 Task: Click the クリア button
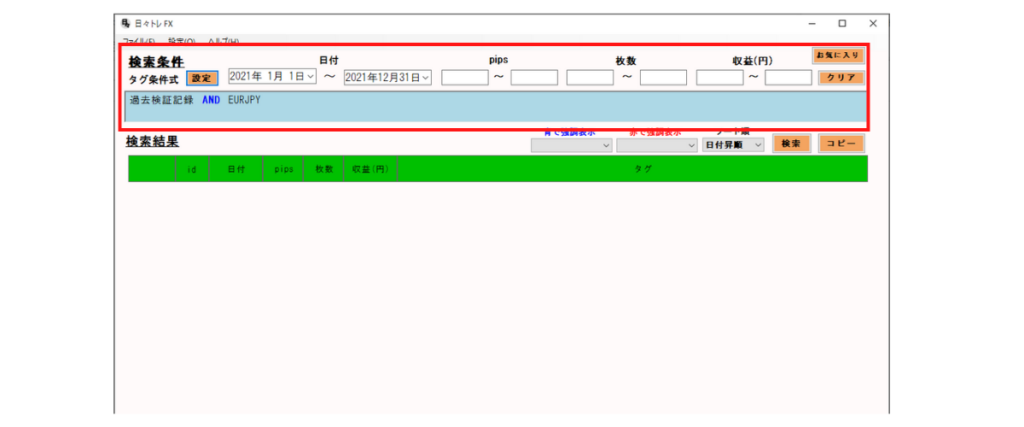(x=841, y=78)
